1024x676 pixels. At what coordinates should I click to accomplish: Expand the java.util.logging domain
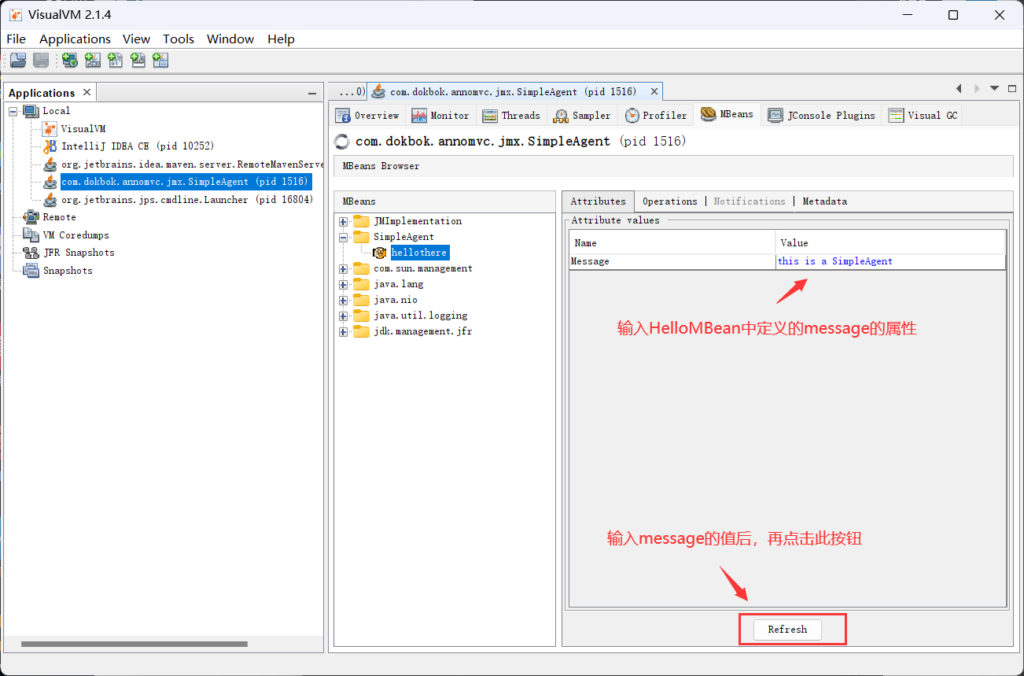[x=343, y=315]
